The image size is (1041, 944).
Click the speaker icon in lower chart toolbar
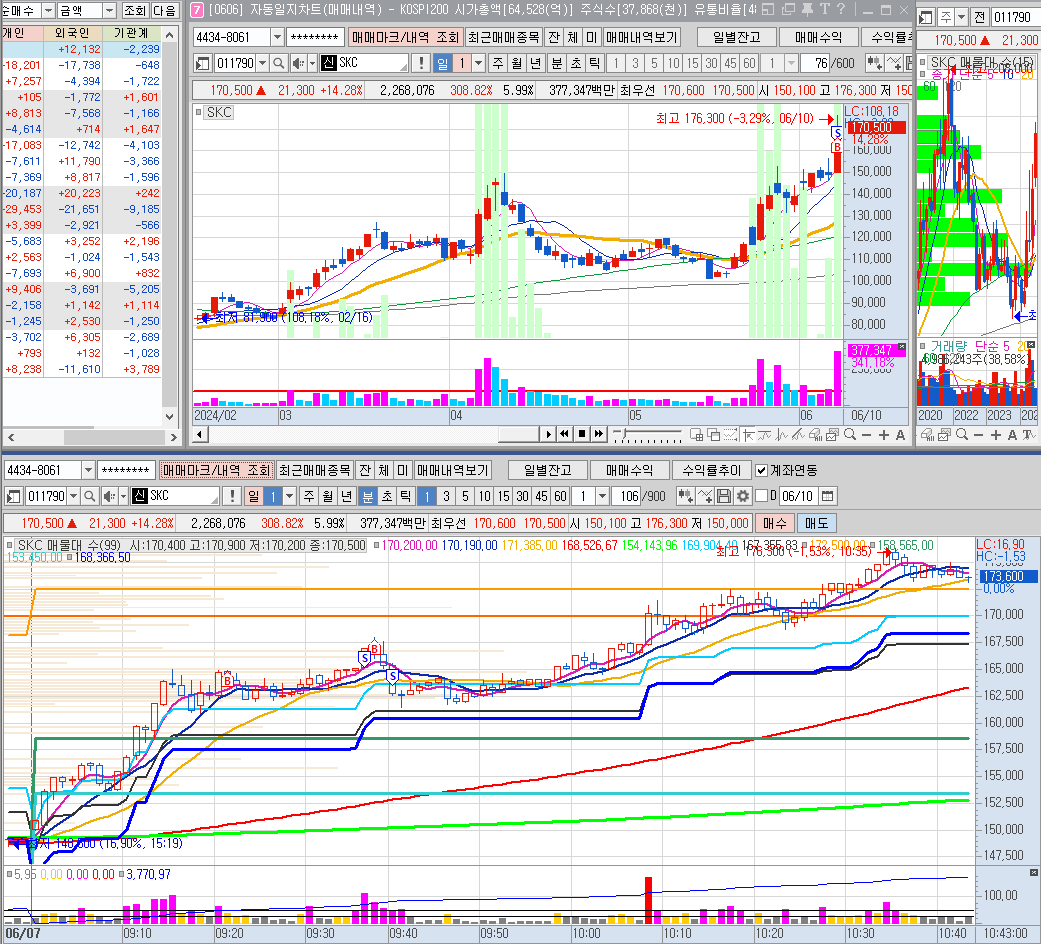coord(109,496)
